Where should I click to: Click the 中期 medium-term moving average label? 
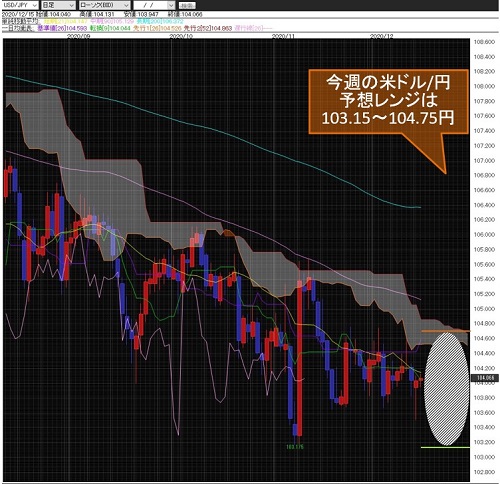[112, 21]
